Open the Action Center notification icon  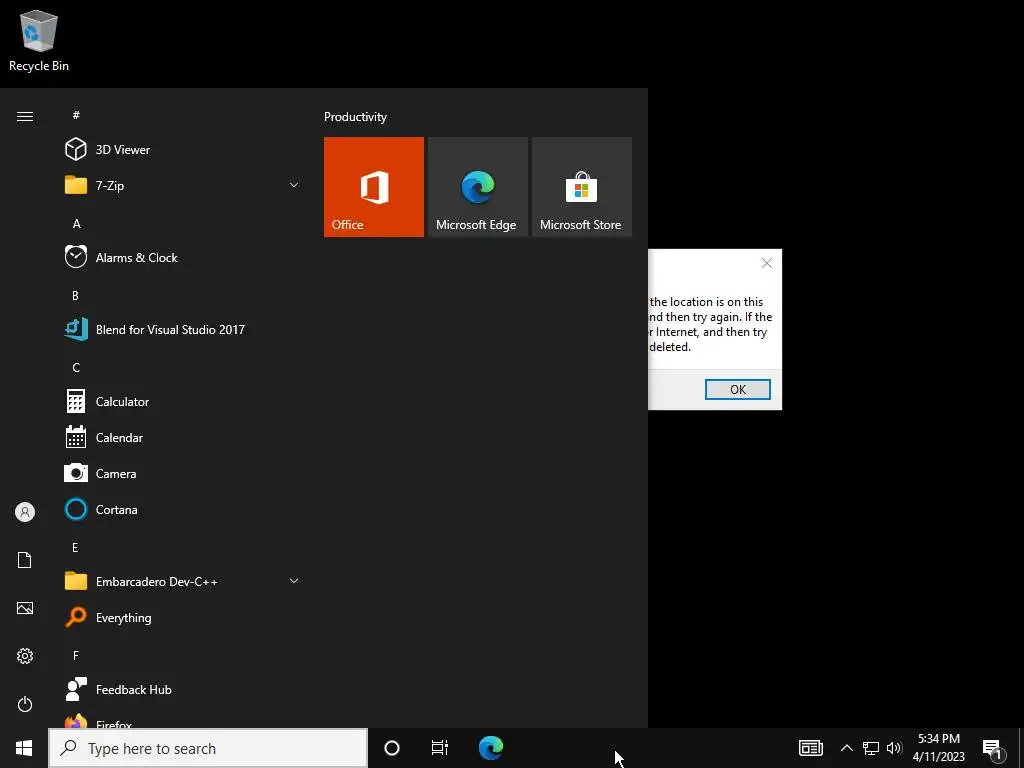click(x=993, y=749)
